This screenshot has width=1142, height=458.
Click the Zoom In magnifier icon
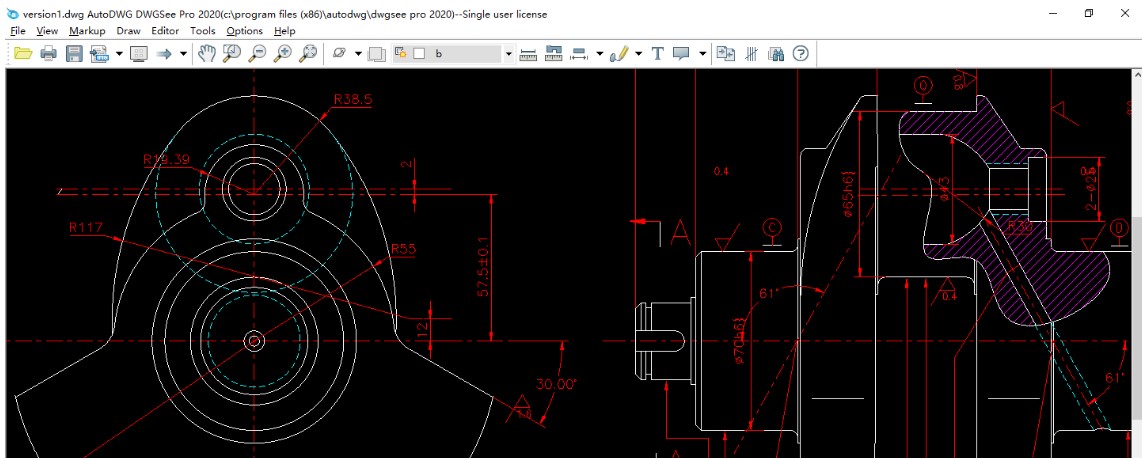tap(284, 53)
